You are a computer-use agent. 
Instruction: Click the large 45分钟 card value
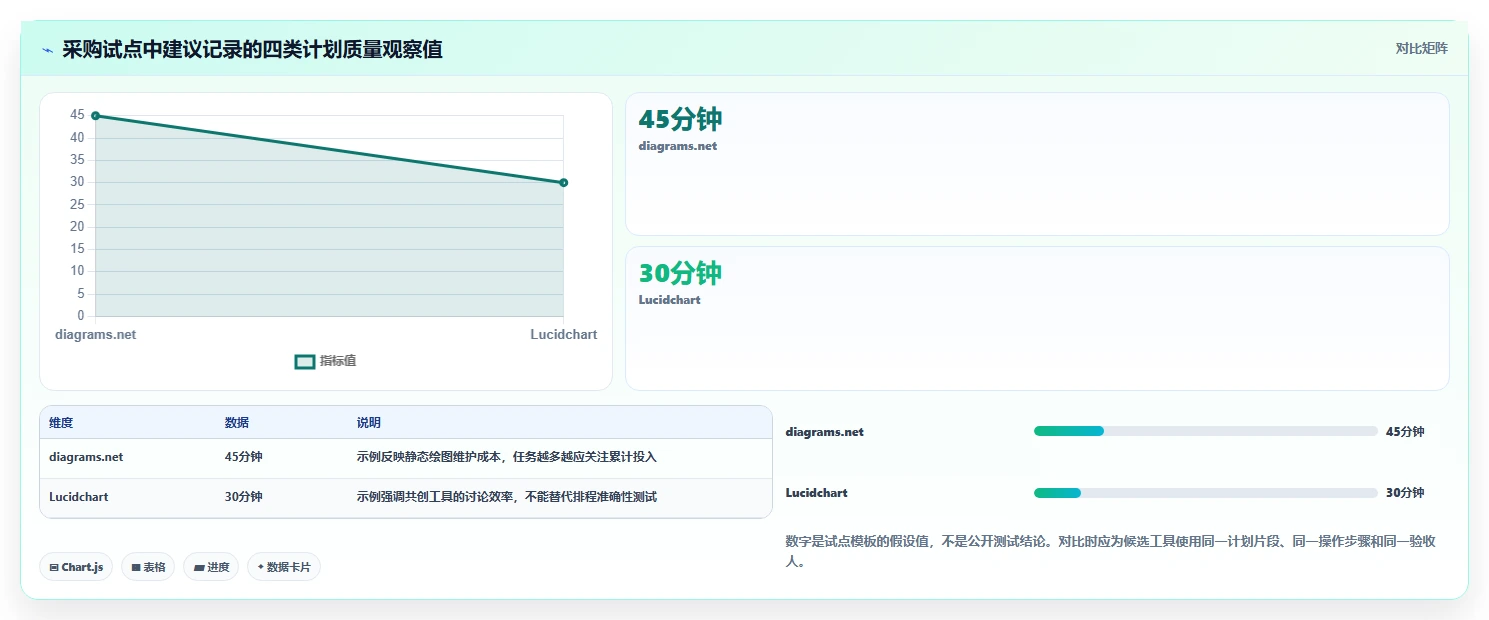(680, 120)
